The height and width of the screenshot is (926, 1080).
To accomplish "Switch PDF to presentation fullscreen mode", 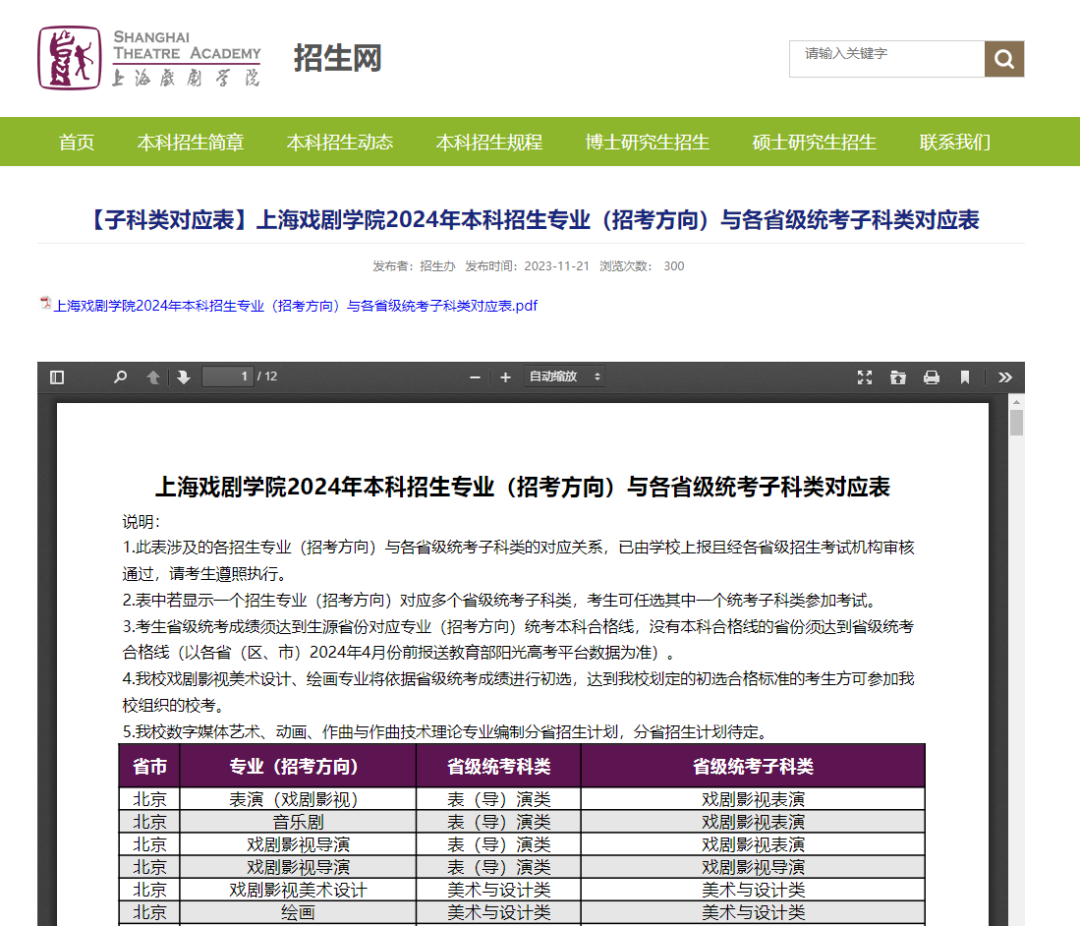I will pyautogui.click(x=865, y=377).
